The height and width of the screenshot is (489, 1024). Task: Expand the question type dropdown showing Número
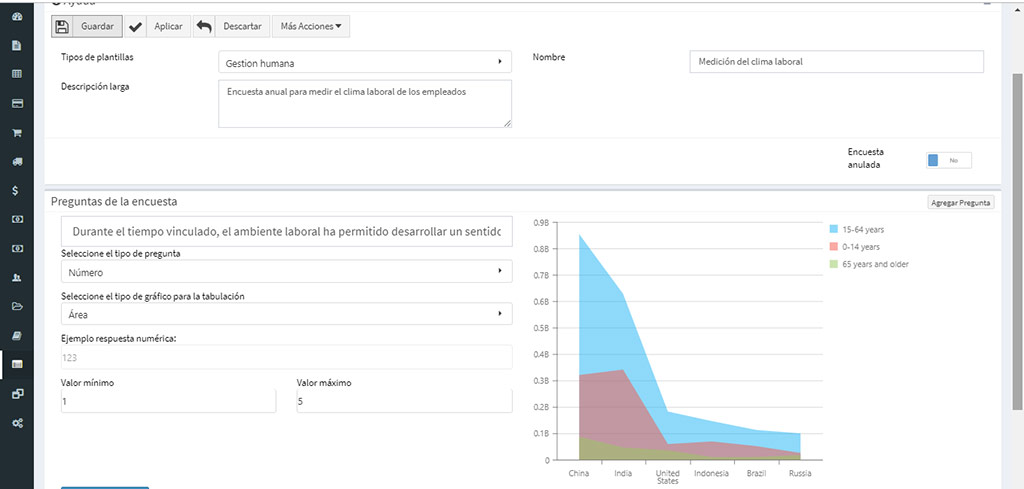[286, 271]
